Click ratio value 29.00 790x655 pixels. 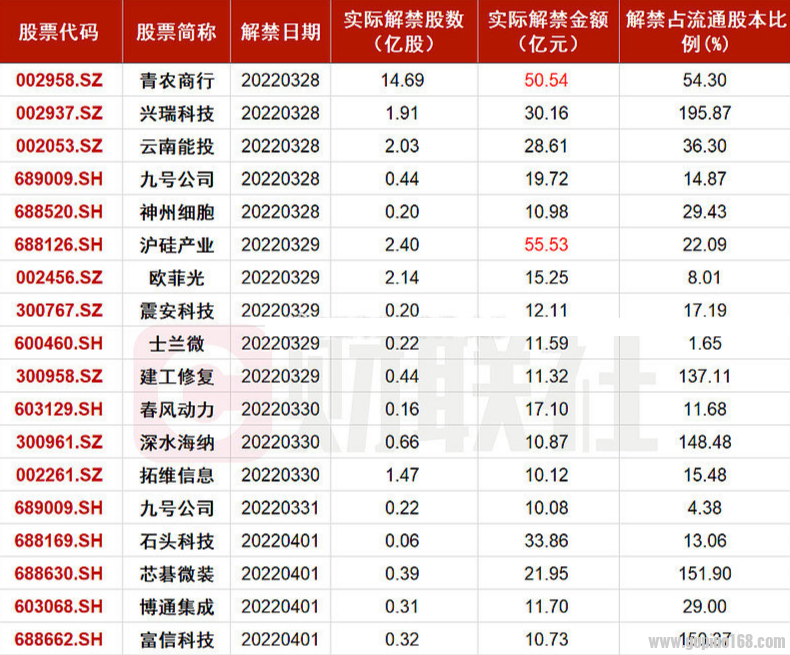(705, 607)
